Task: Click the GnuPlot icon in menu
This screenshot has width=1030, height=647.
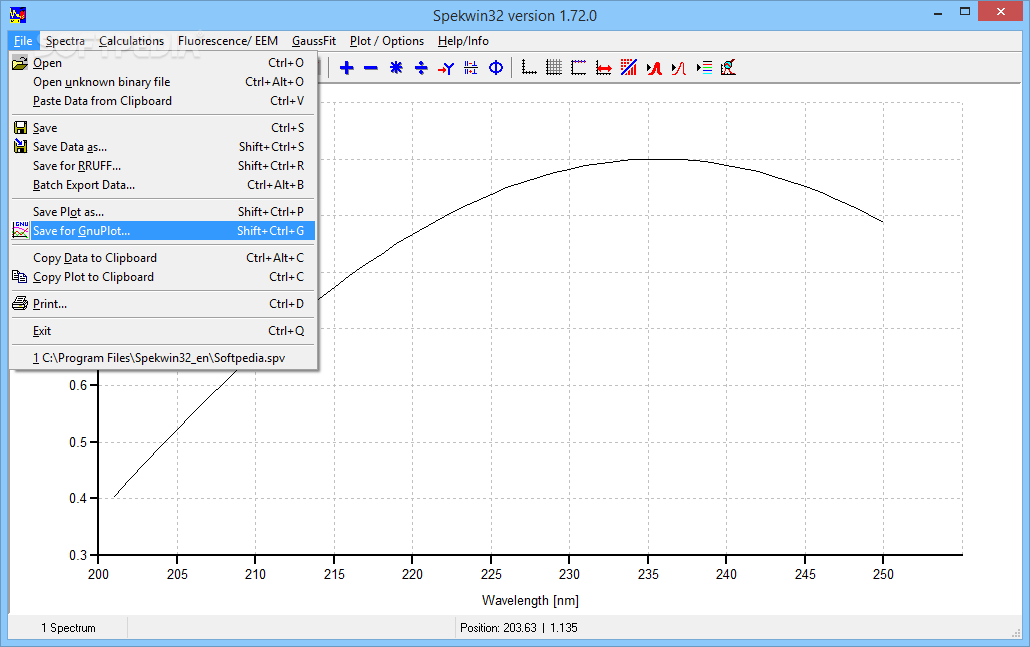Action: click(x=20, y=231)
